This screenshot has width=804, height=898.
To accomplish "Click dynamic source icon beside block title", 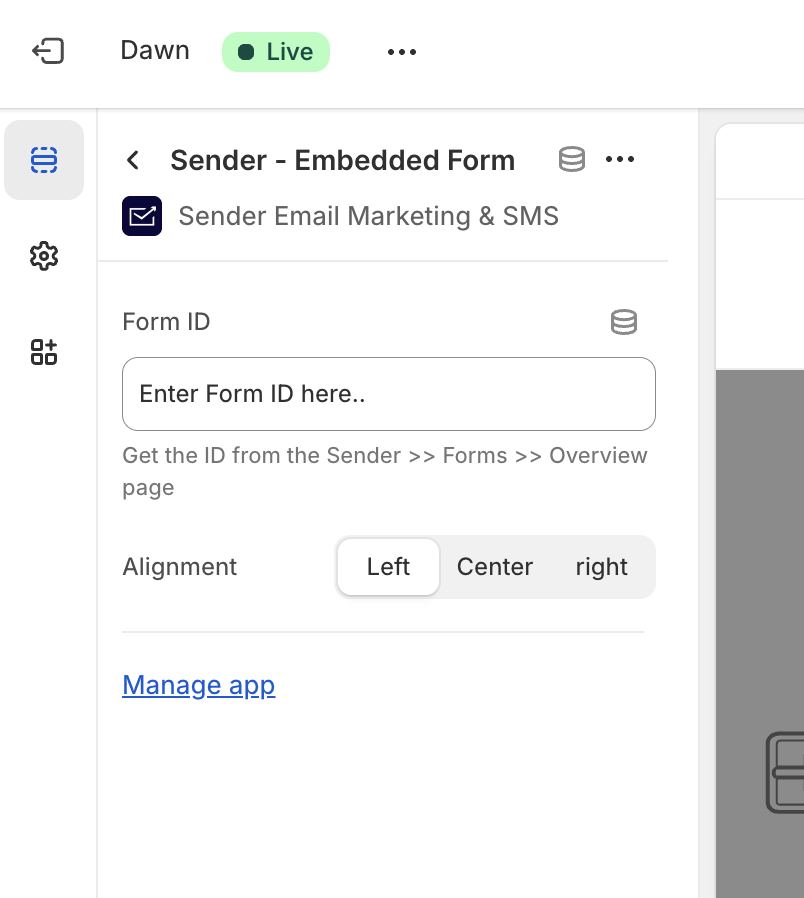I will [x=571, y=160].
